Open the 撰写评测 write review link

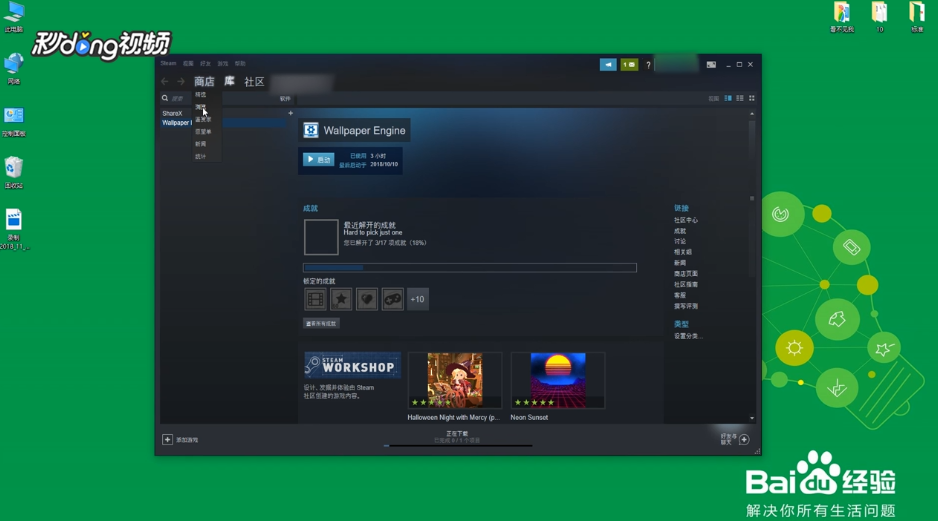[x=686, y=306]
